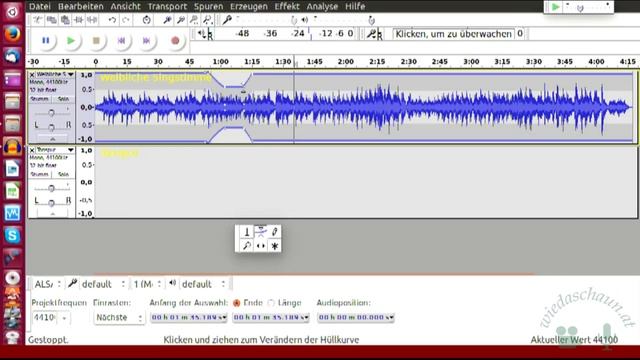Select the Selection (I-beam) tool

(x=247, y=232)
